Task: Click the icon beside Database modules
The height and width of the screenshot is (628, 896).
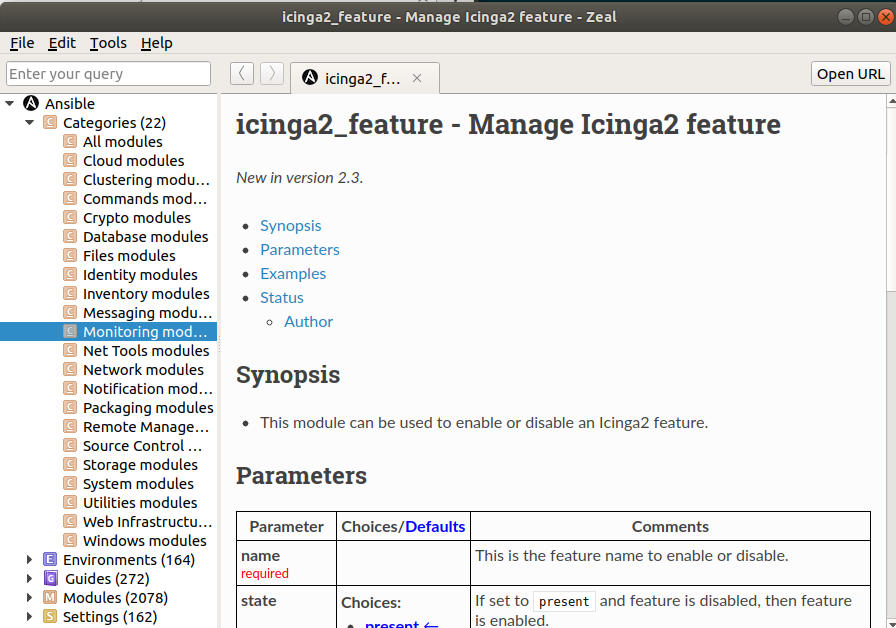Action: [70, 236]
